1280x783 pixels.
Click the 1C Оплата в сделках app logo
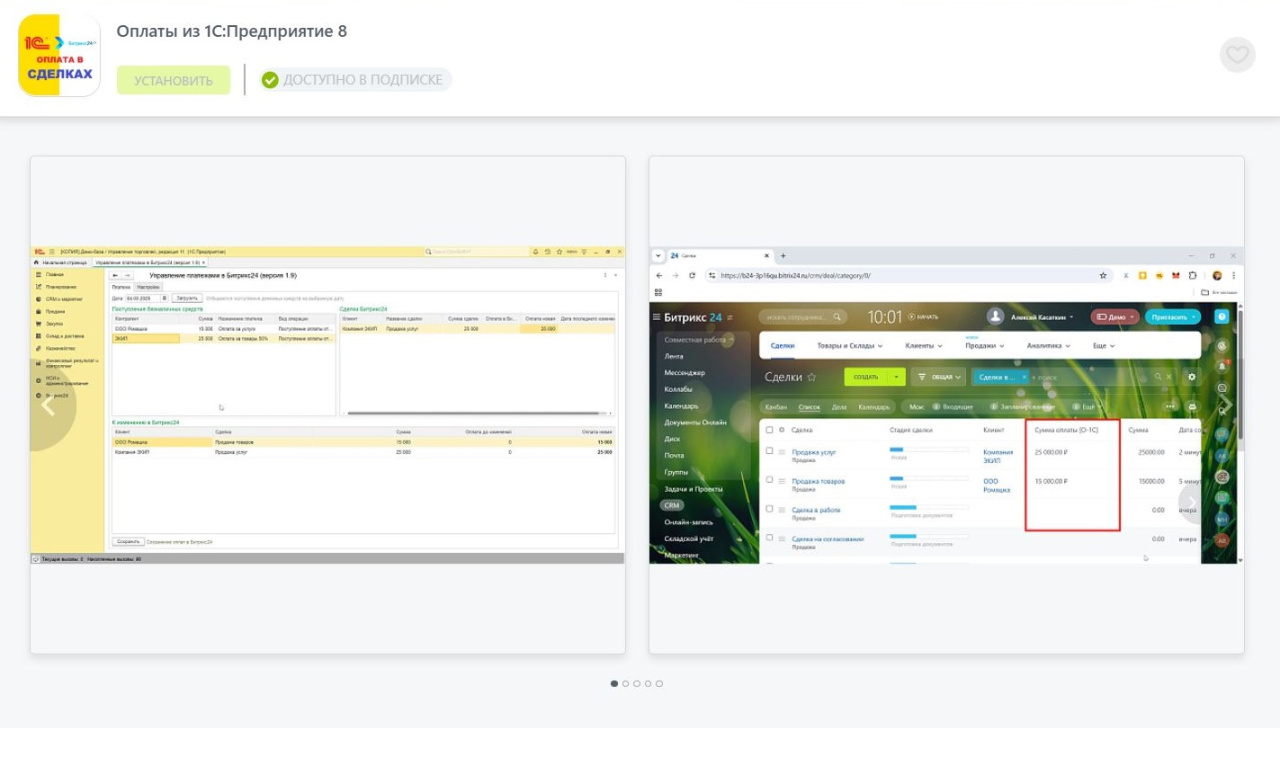click(59, 55)
